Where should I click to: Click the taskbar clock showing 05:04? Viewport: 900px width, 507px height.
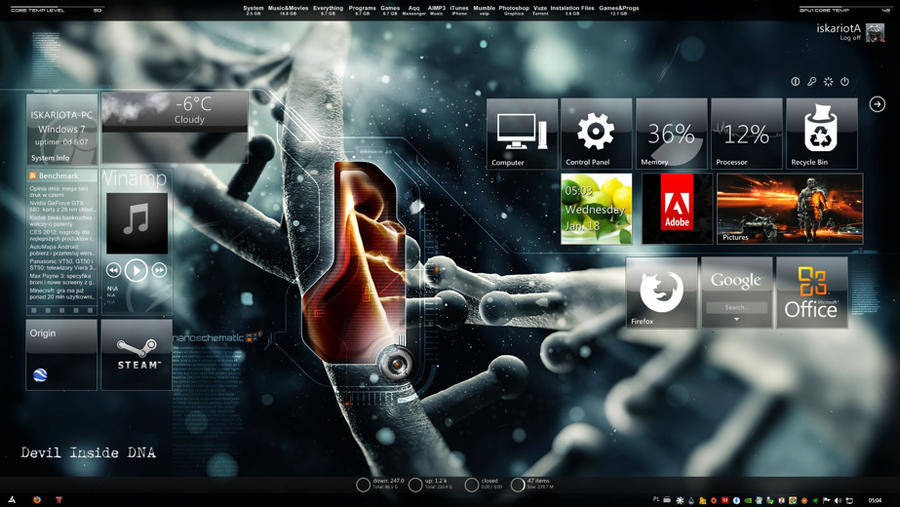tap(875, 501)
